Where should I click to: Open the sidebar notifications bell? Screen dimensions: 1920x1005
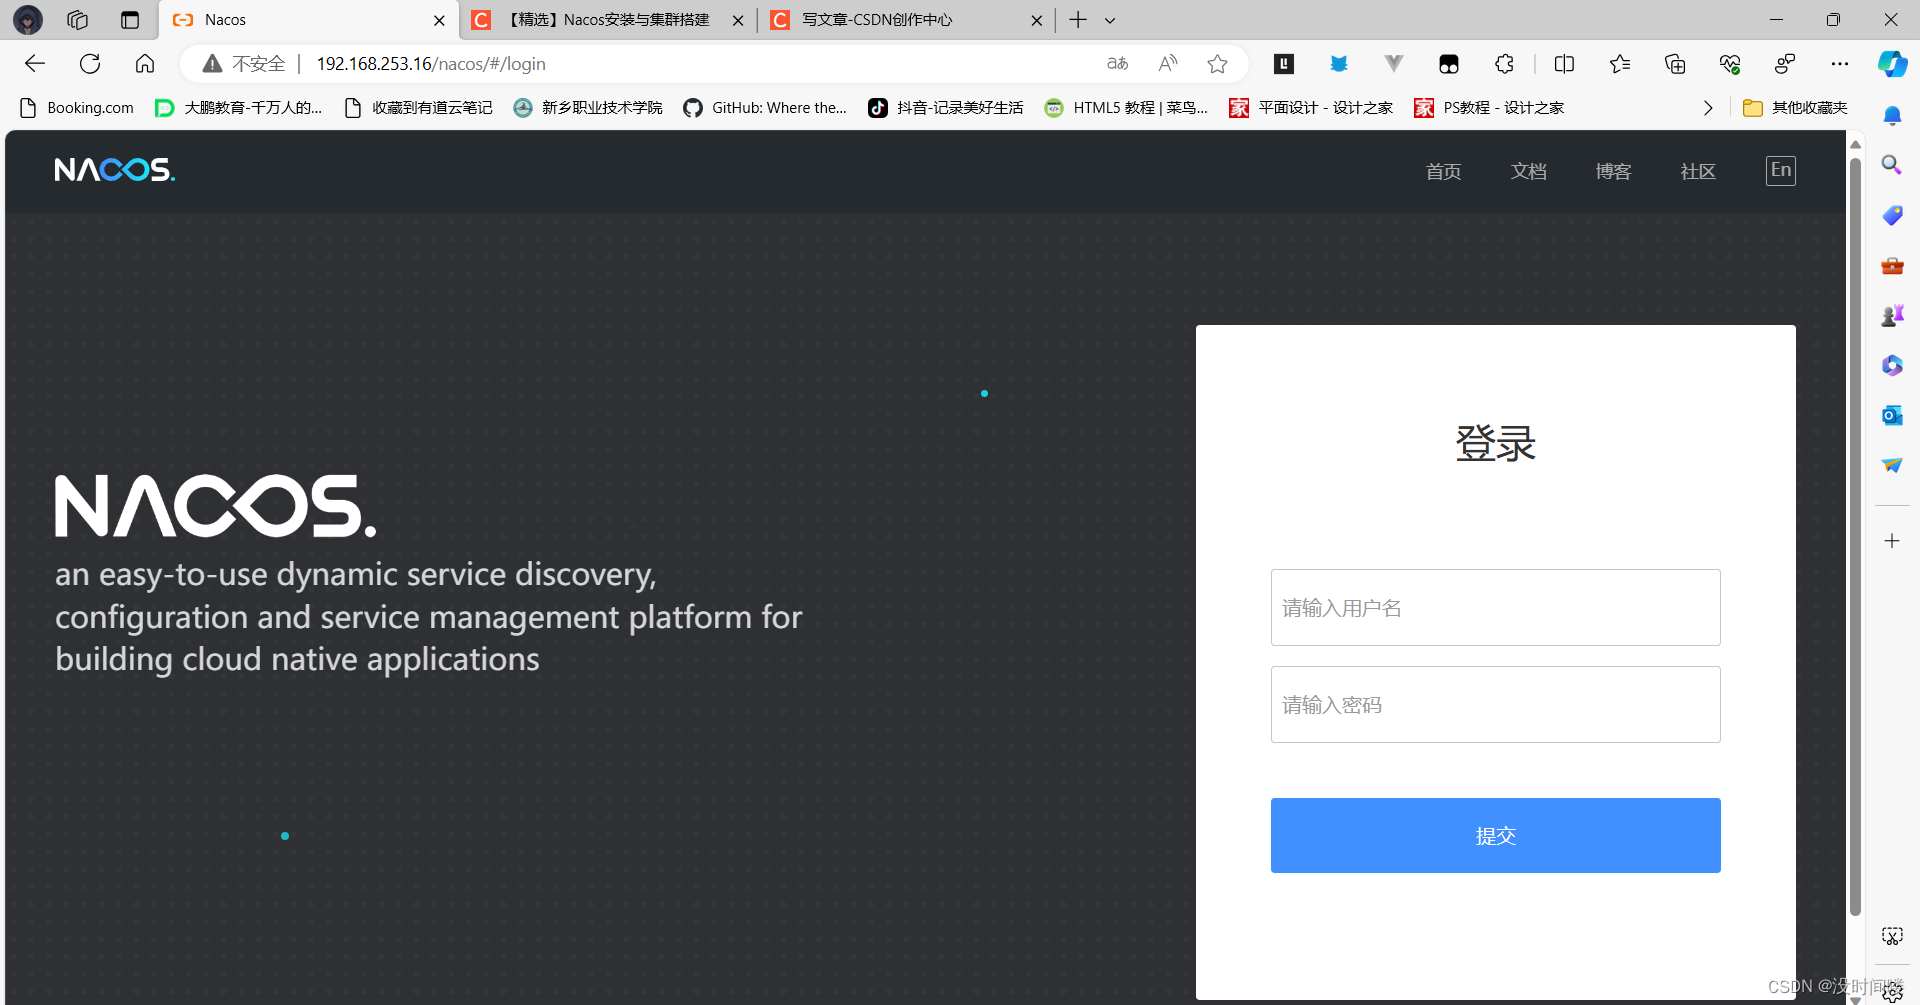point(1892,116)
